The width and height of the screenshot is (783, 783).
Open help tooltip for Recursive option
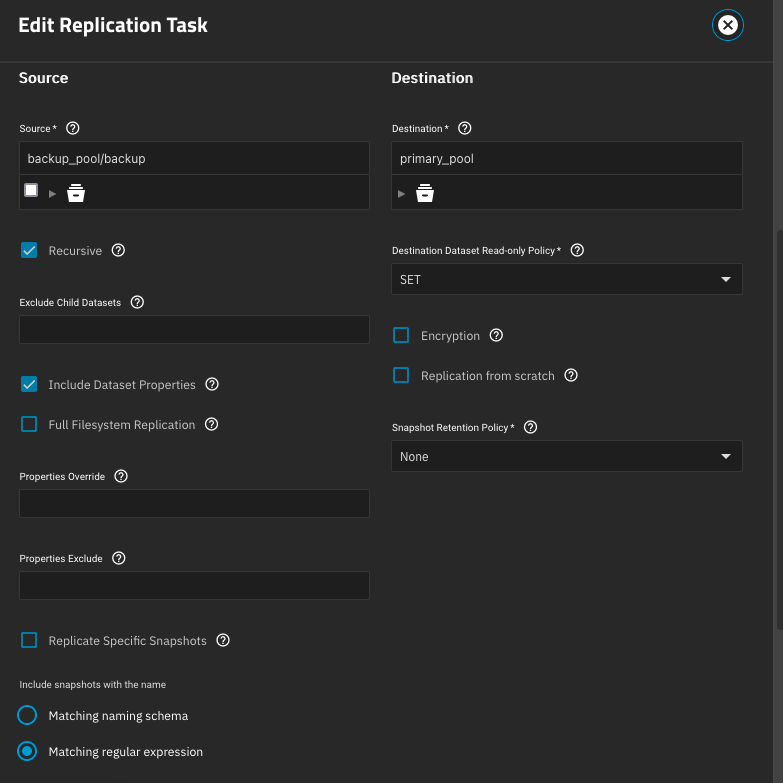(x=118, y=251)
